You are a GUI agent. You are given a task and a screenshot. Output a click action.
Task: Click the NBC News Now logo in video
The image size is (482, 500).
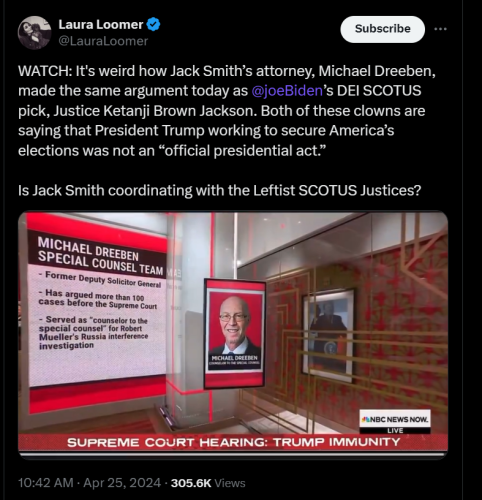pos(395,419)
